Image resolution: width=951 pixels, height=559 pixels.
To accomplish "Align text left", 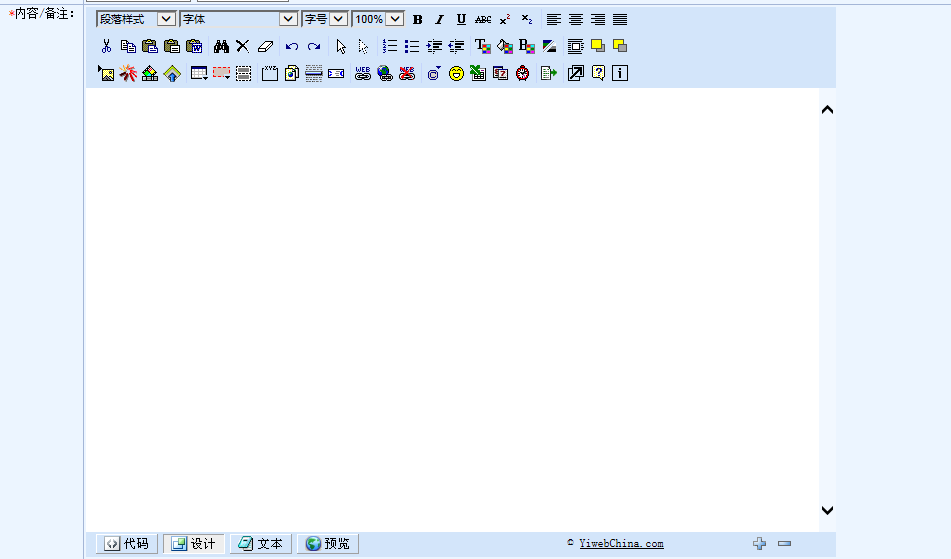I will pyautogui.click(x=554, y=19).
